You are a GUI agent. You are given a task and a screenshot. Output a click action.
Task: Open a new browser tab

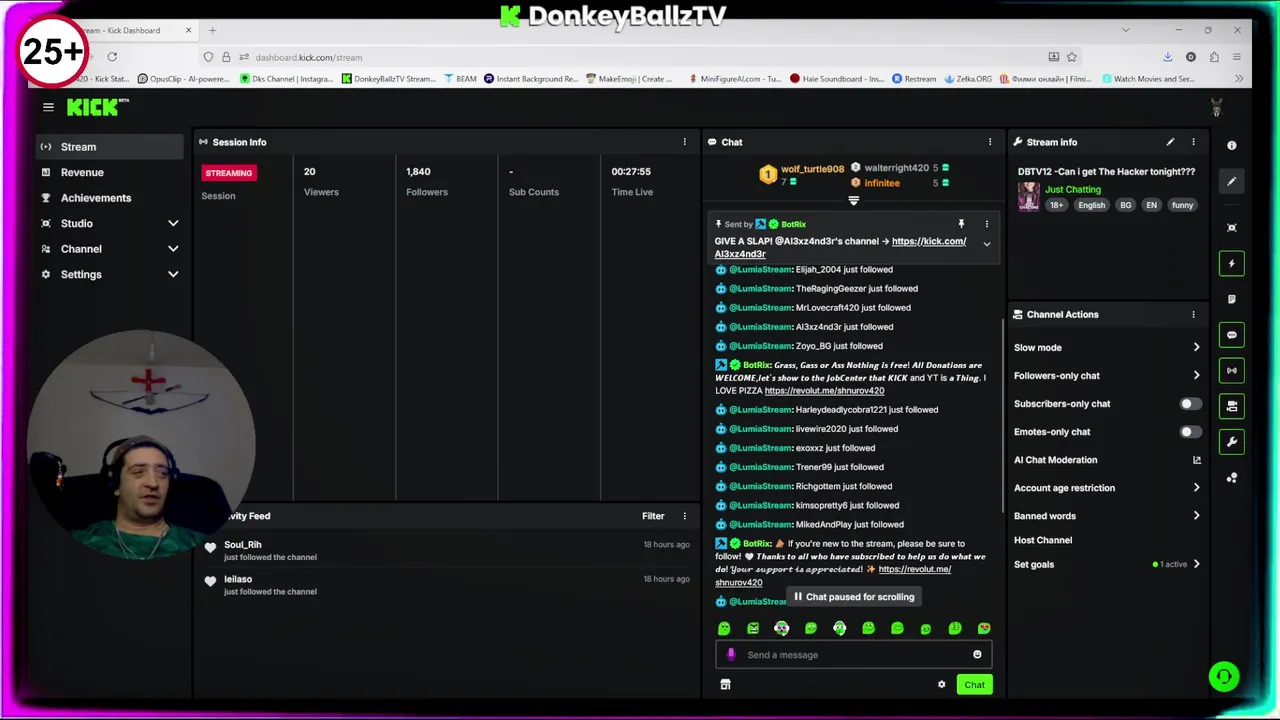(x=212, y=30)
